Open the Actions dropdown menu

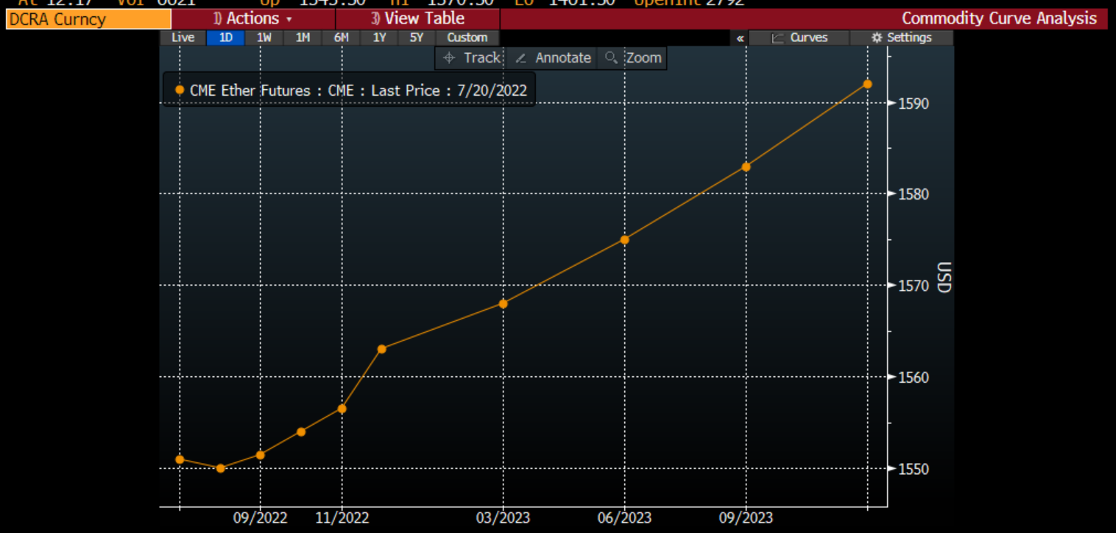254,18
